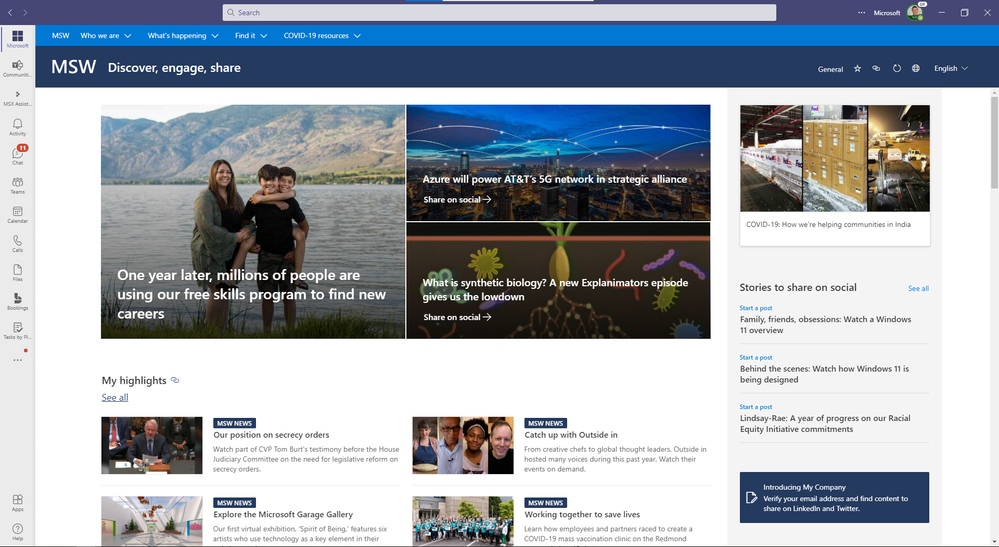Screen dimensions: 999x547
Task: Open site in browser via globe icon
Action: click(x=916, y=68)
